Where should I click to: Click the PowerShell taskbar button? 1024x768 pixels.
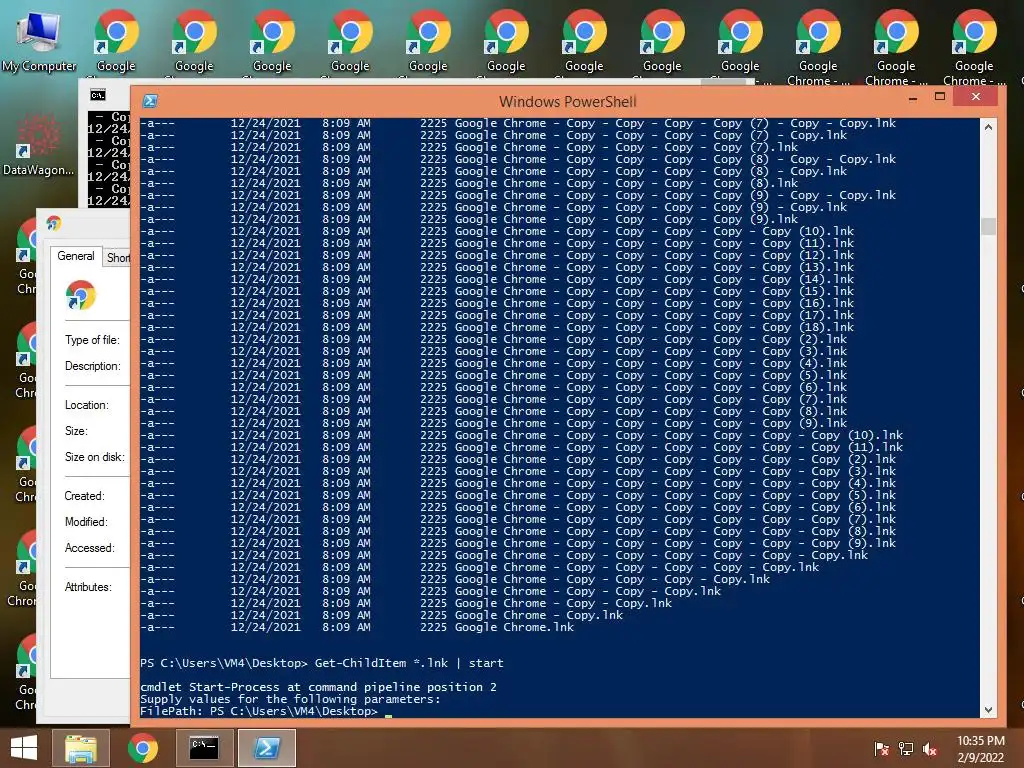point(266,747)
